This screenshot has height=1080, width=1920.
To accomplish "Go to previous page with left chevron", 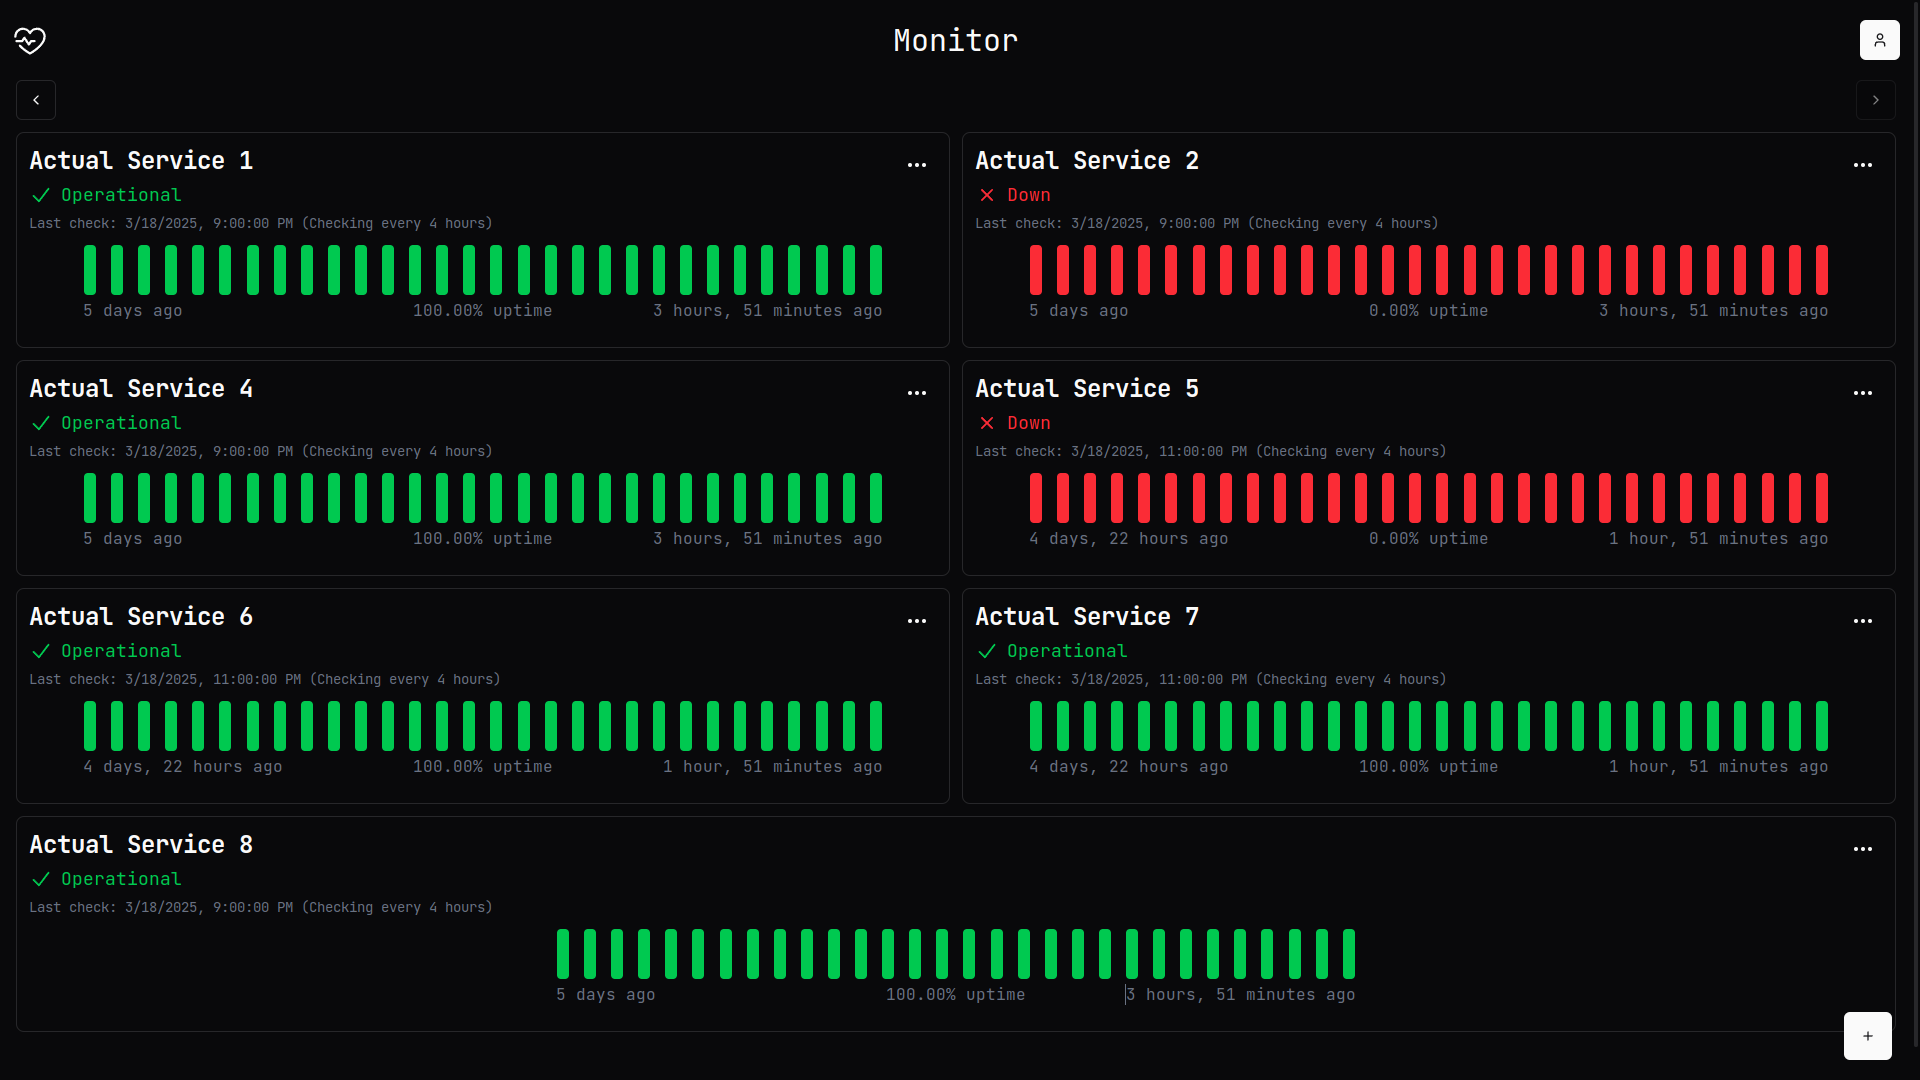I will [x=36, y=100].
